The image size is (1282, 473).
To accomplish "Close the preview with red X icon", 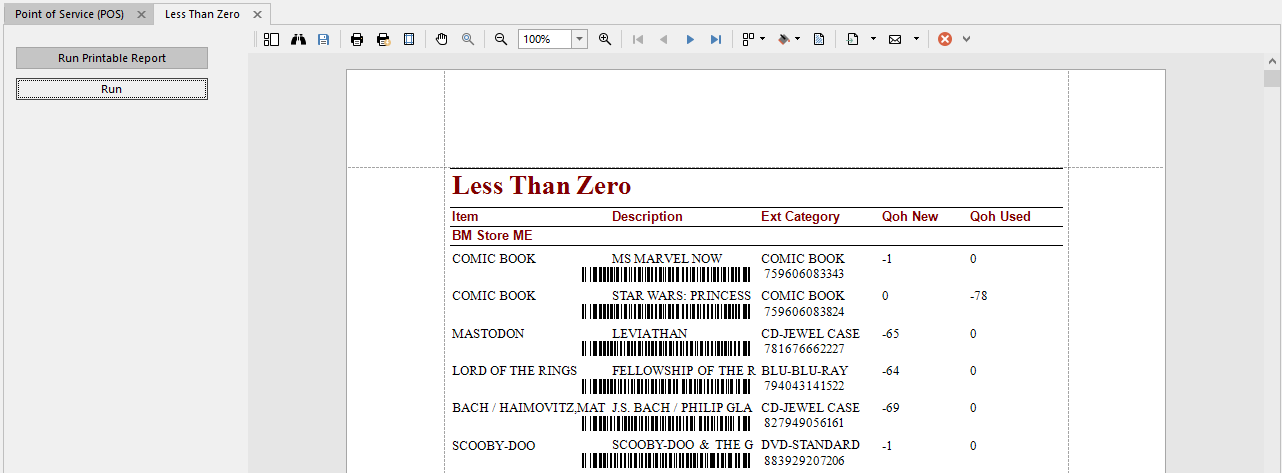I will point(945,39).
